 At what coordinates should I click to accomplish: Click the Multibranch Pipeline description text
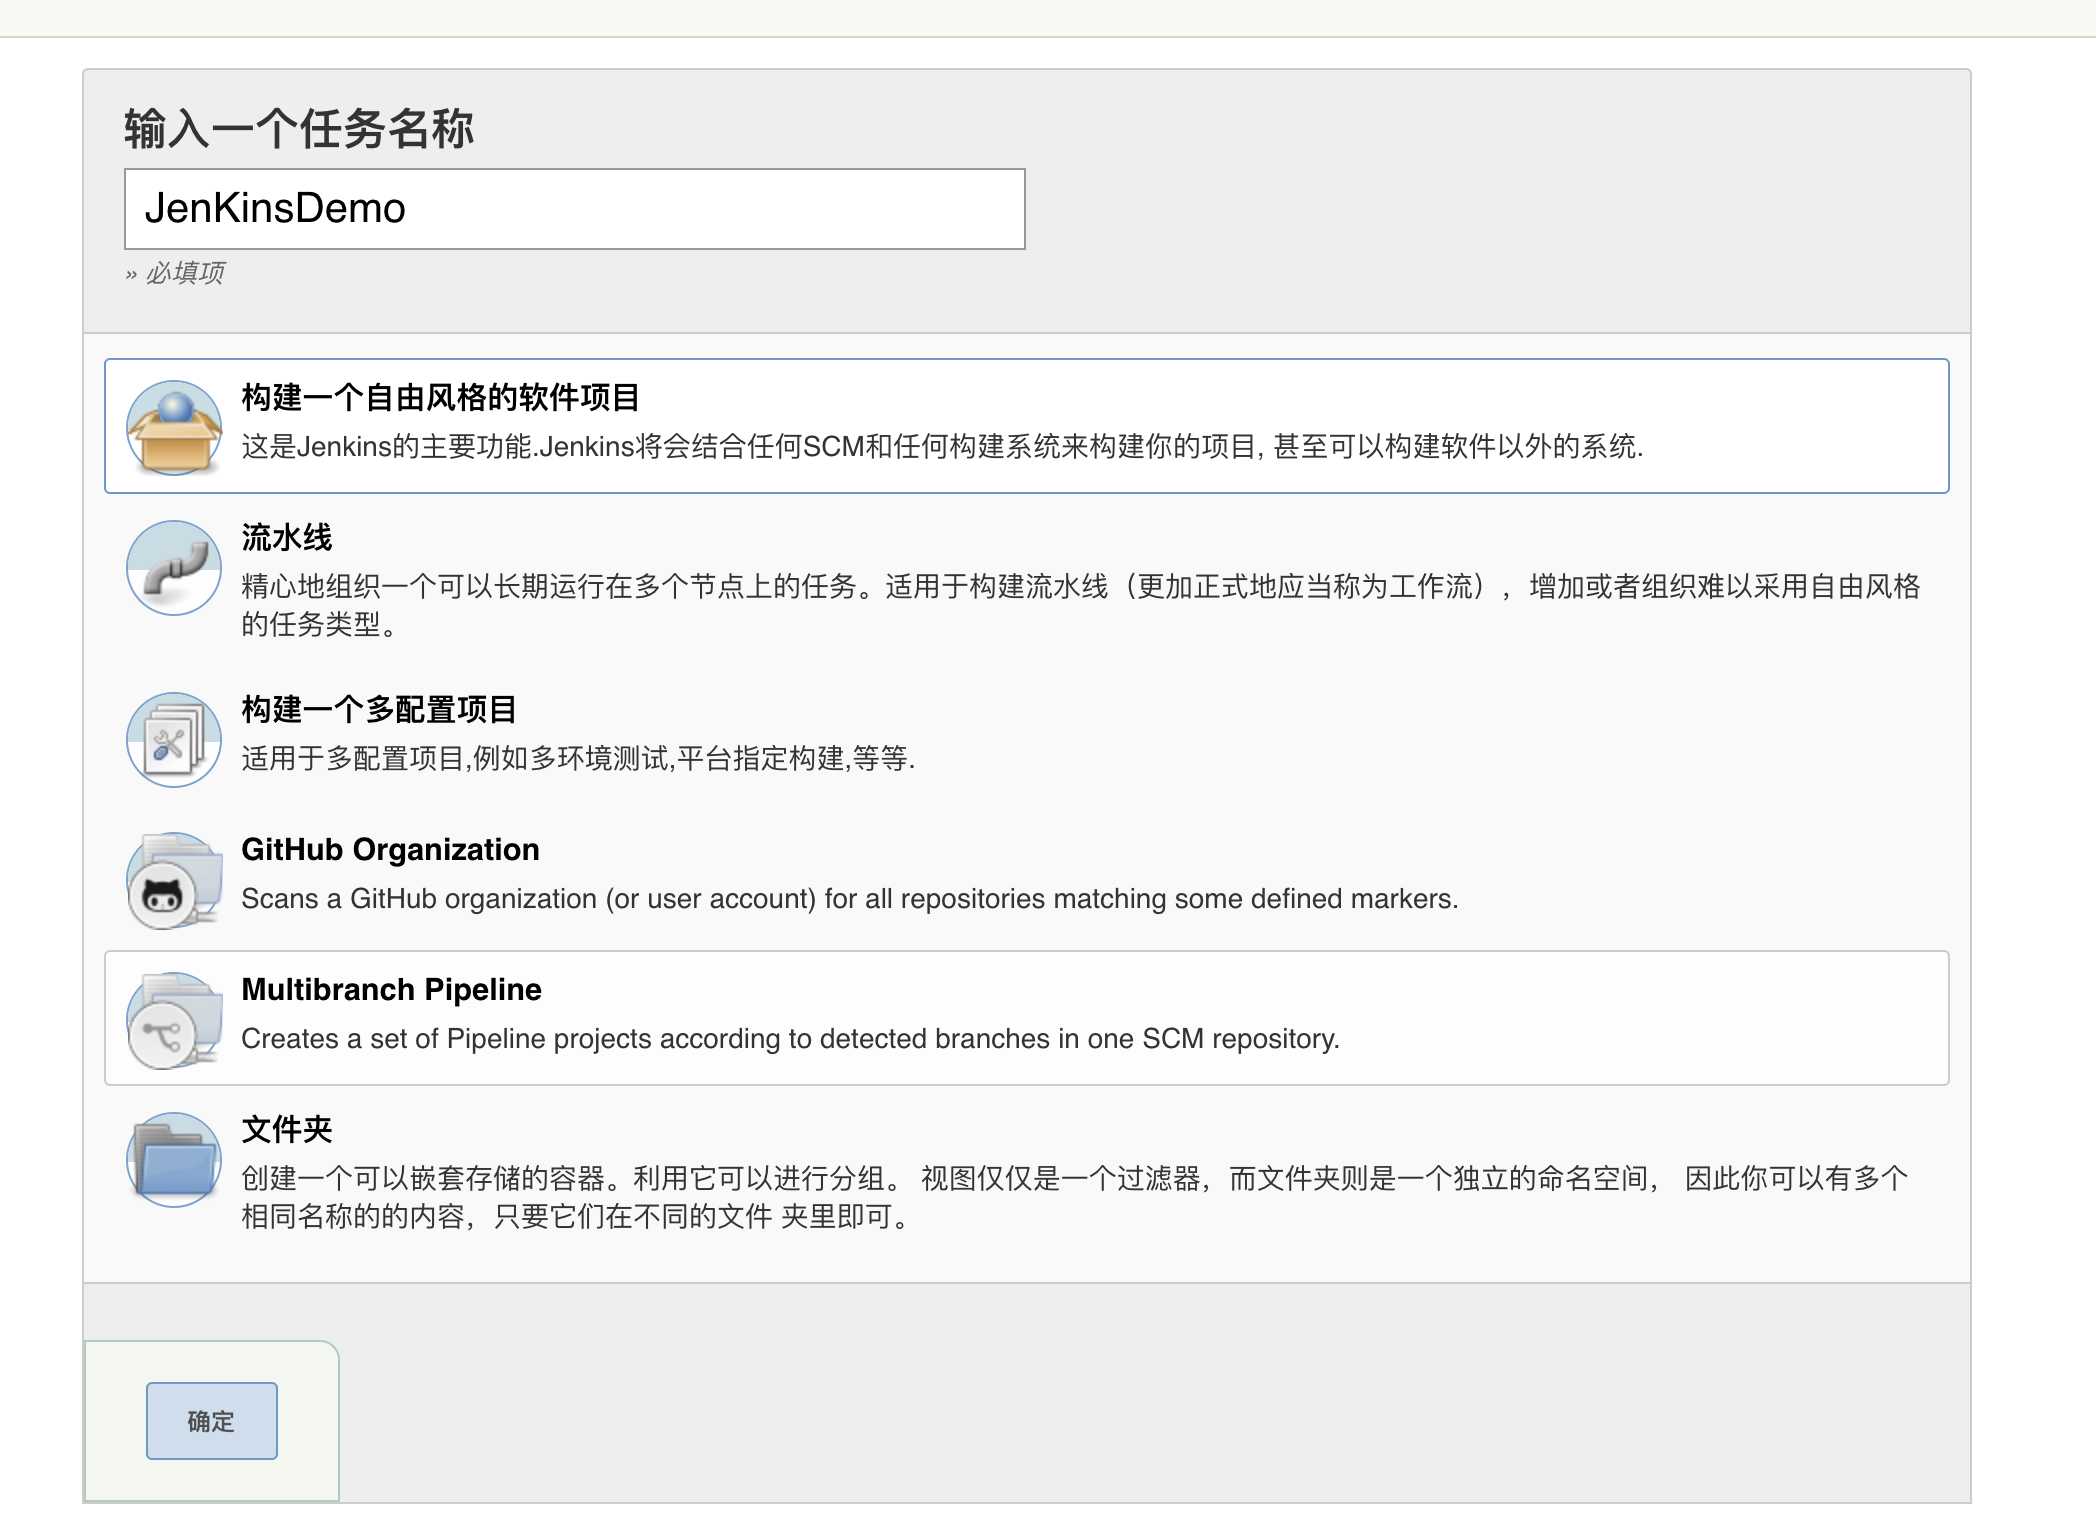790,1039
